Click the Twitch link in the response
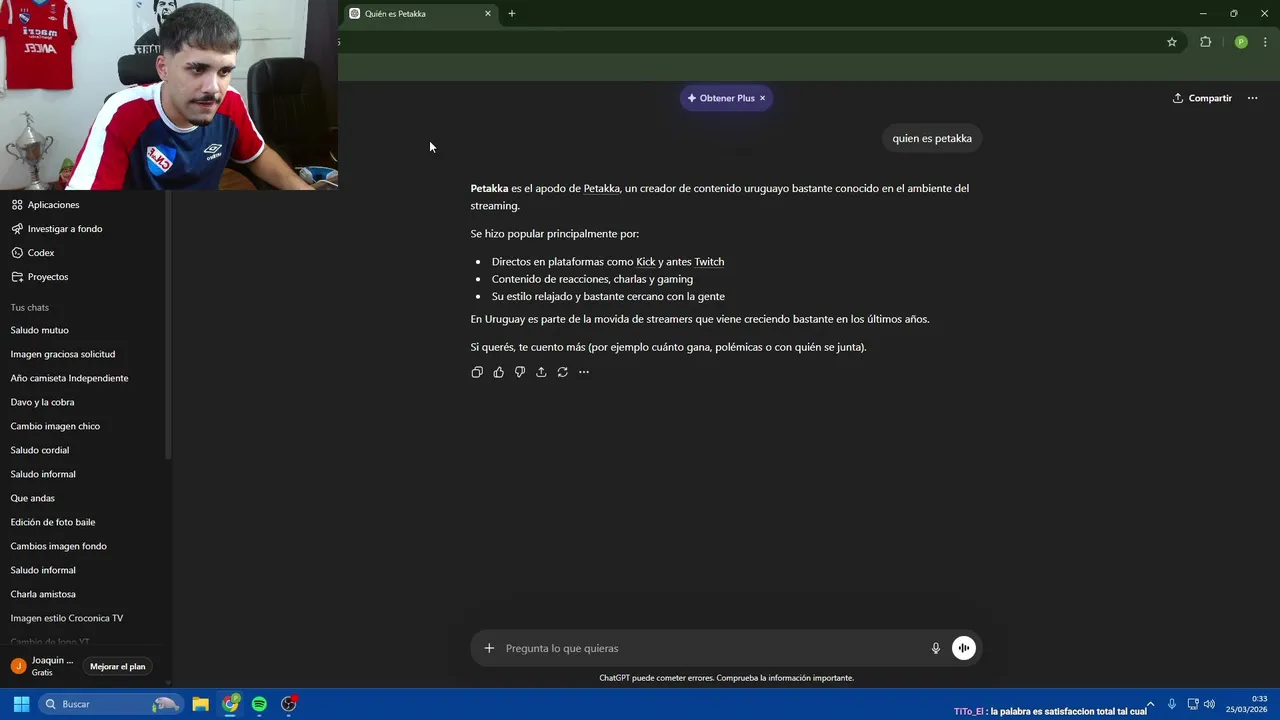This screenshot has height=720, width=1280. [709, 262]
